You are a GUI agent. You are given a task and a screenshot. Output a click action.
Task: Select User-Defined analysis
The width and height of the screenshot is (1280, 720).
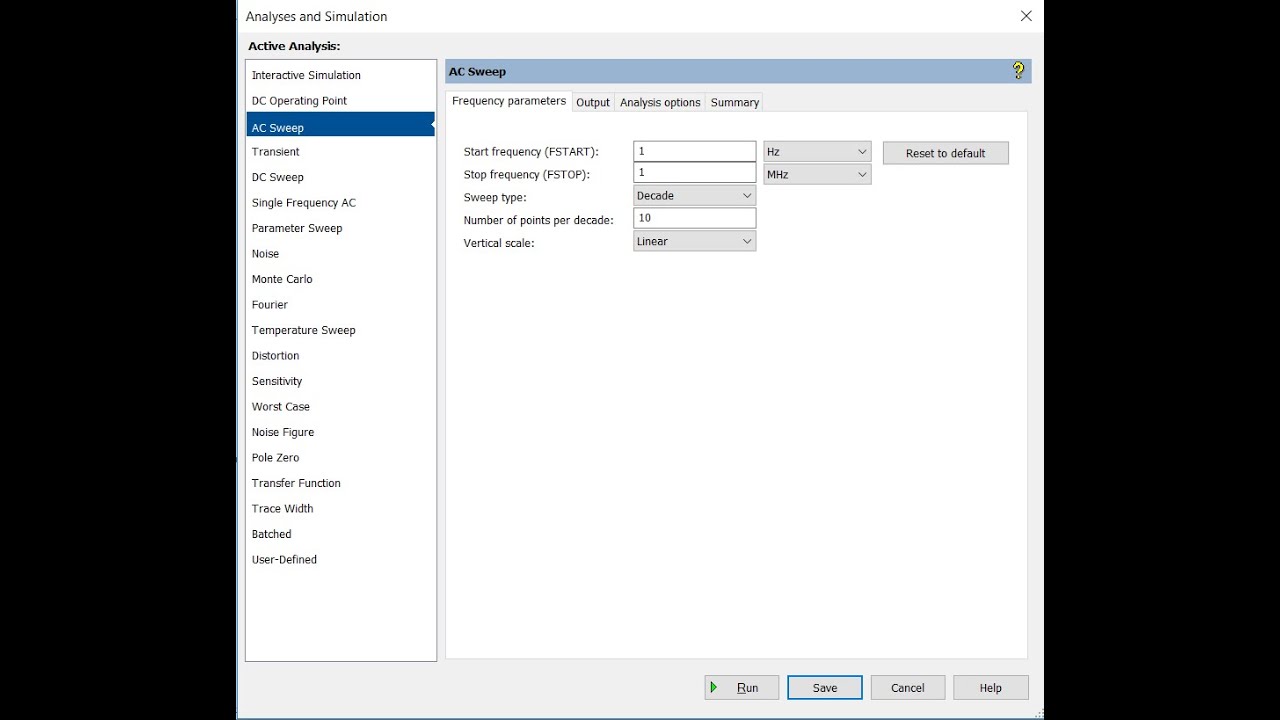[341, 560]
